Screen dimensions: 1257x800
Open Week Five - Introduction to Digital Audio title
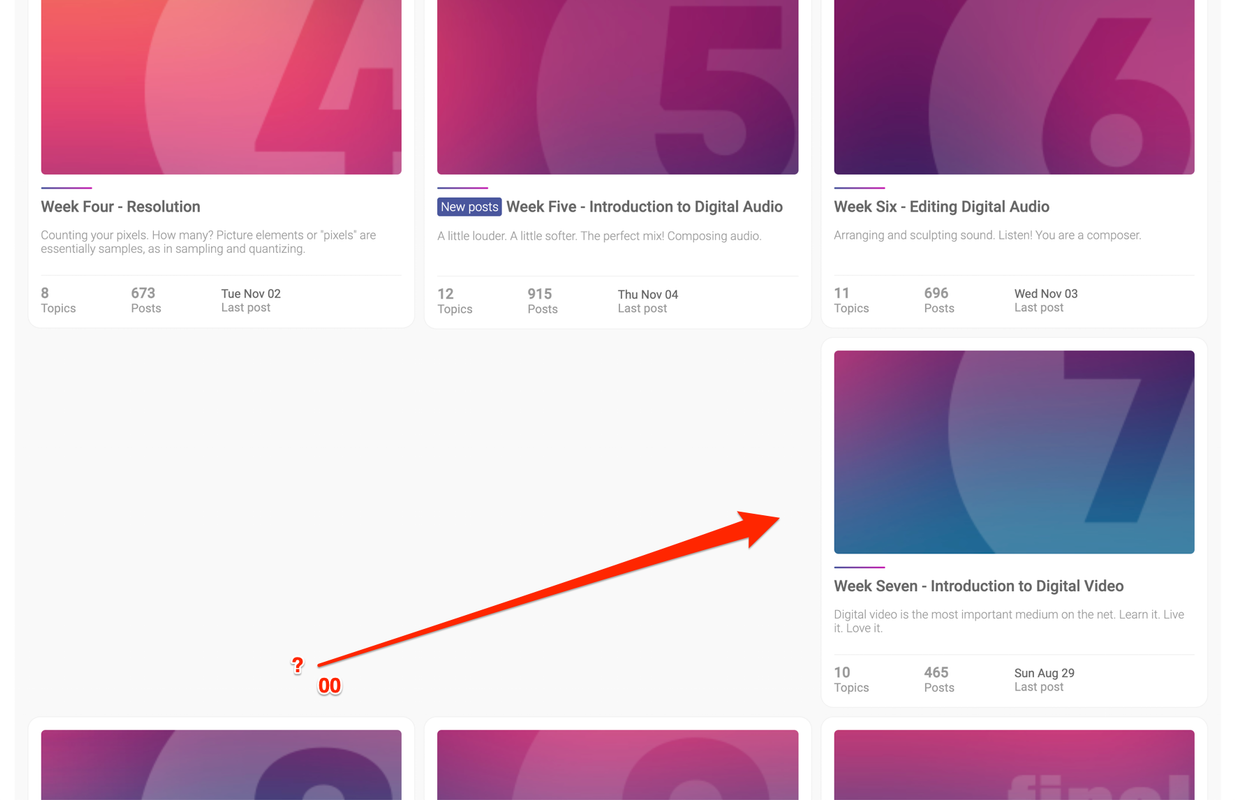click(x=644, y=207)
